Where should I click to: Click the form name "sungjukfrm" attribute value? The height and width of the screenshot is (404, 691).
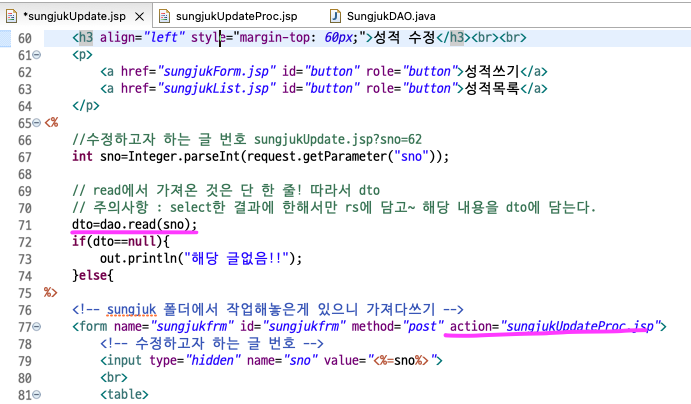click(x=192, y=326)
